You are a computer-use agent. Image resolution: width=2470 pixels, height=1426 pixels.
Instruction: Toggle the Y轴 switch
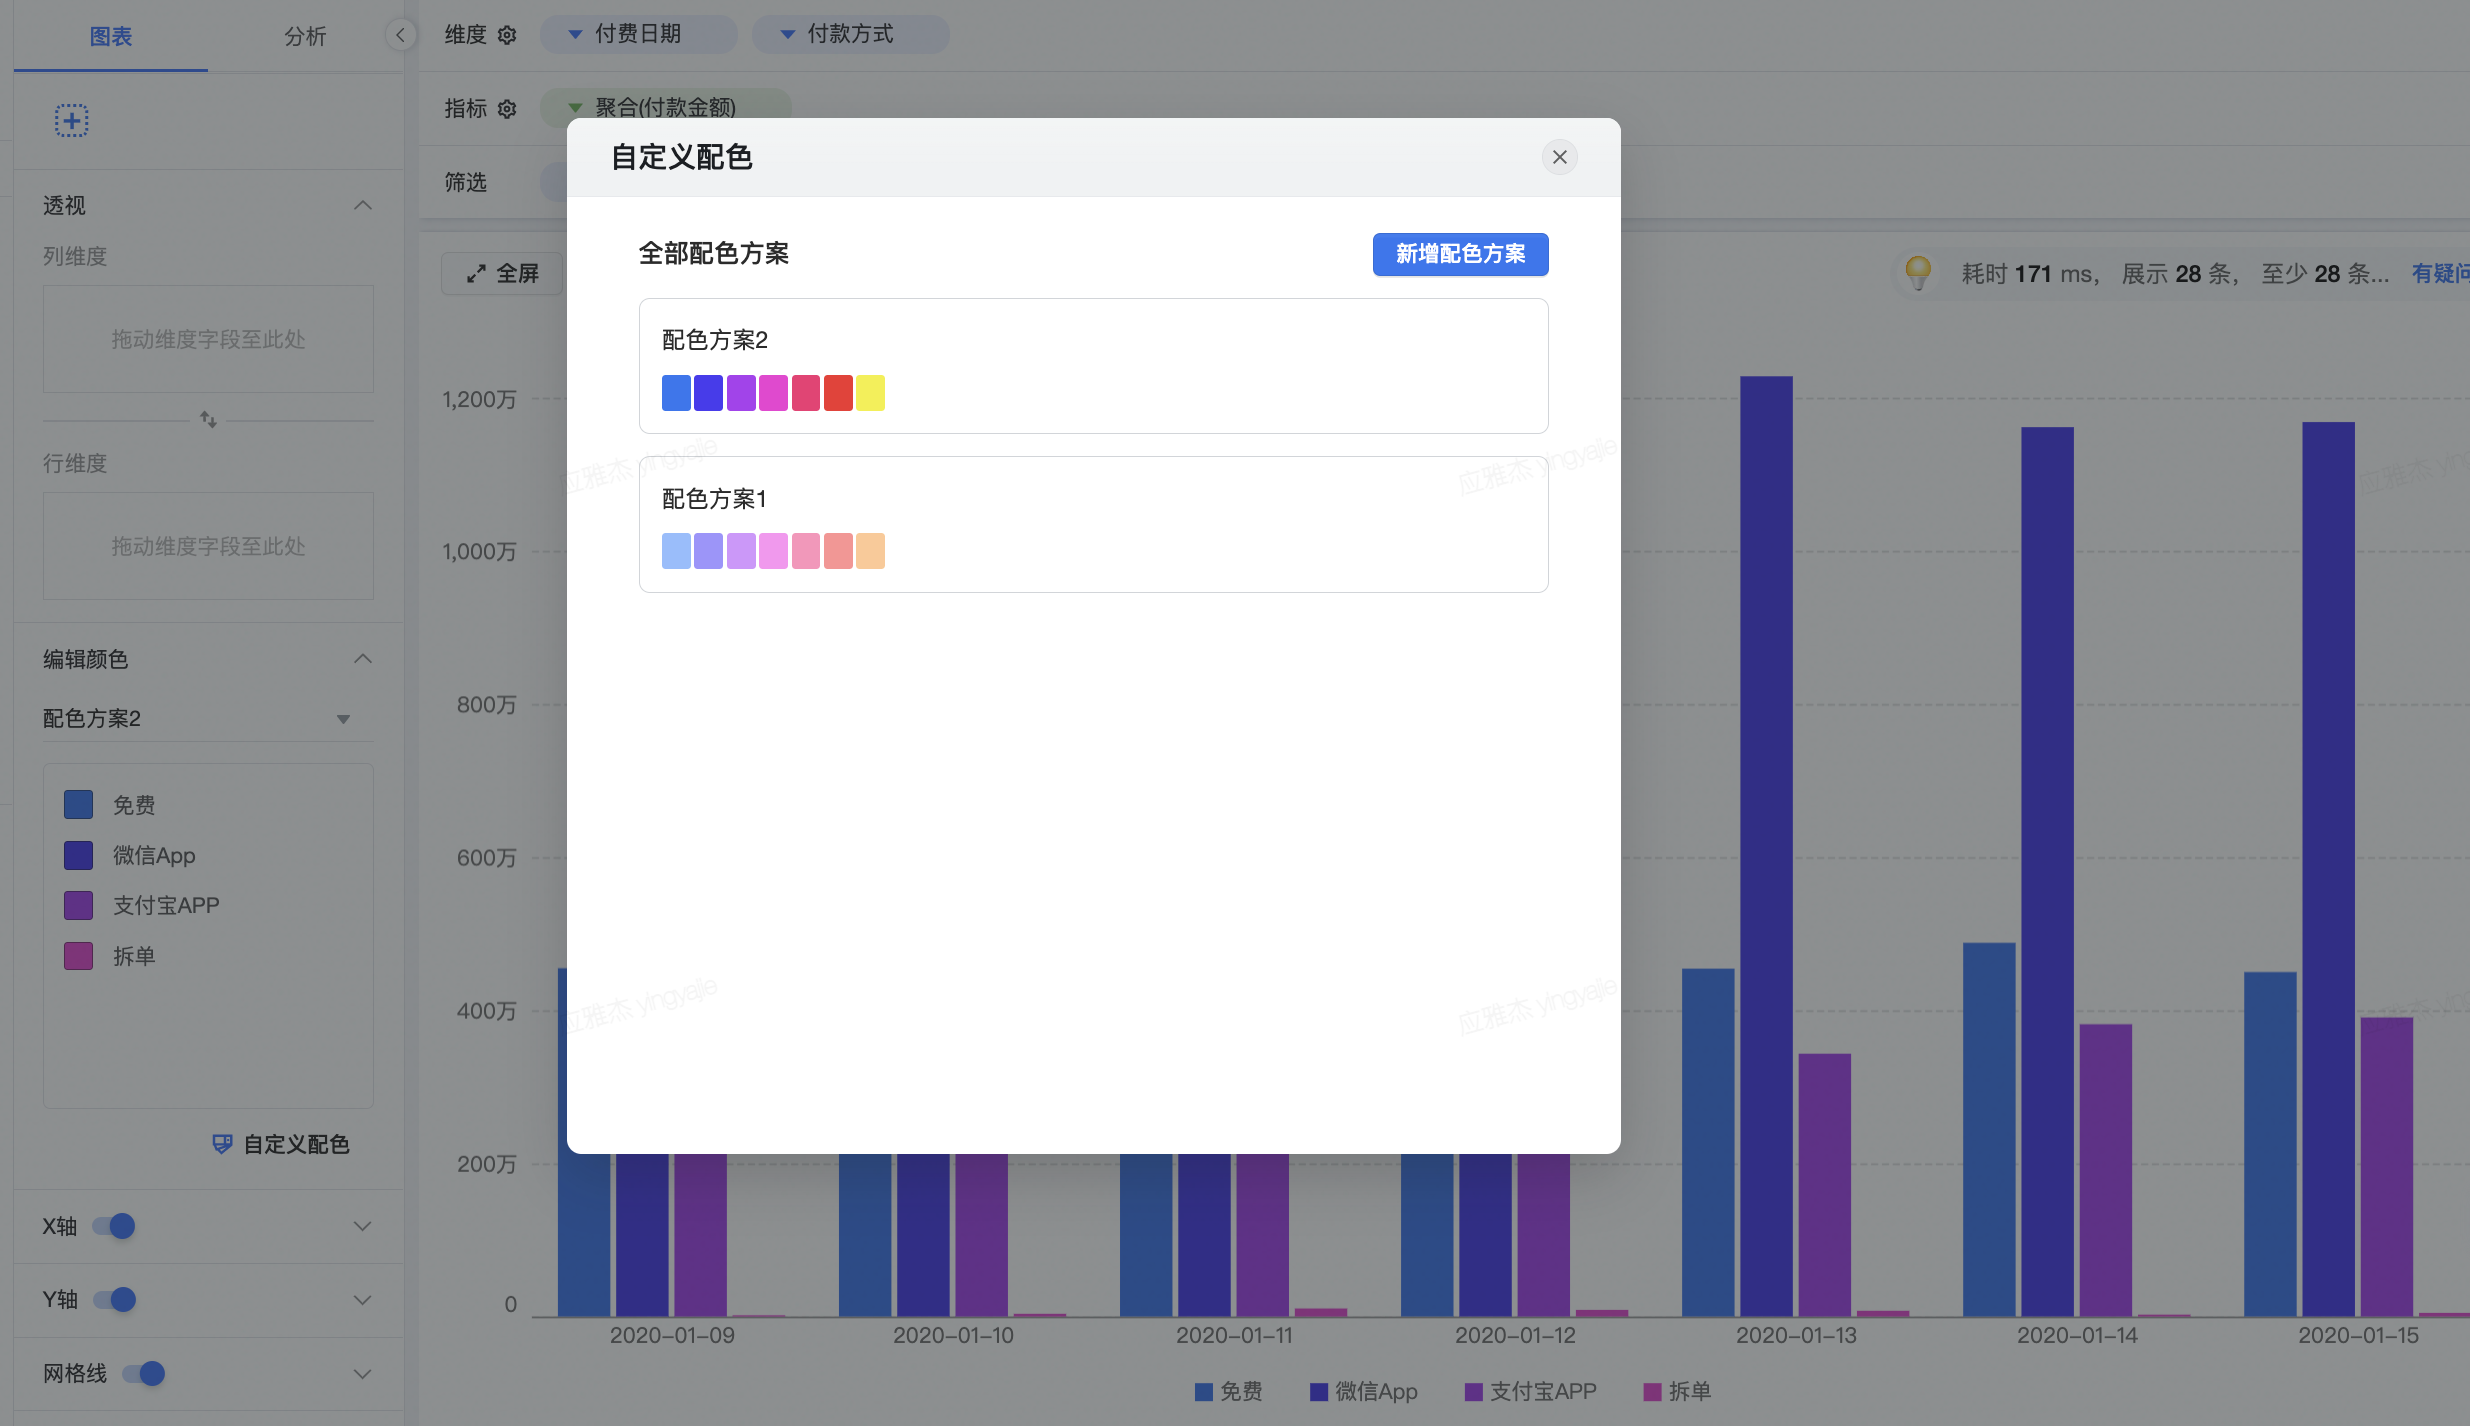click(x=114, y=1300)
